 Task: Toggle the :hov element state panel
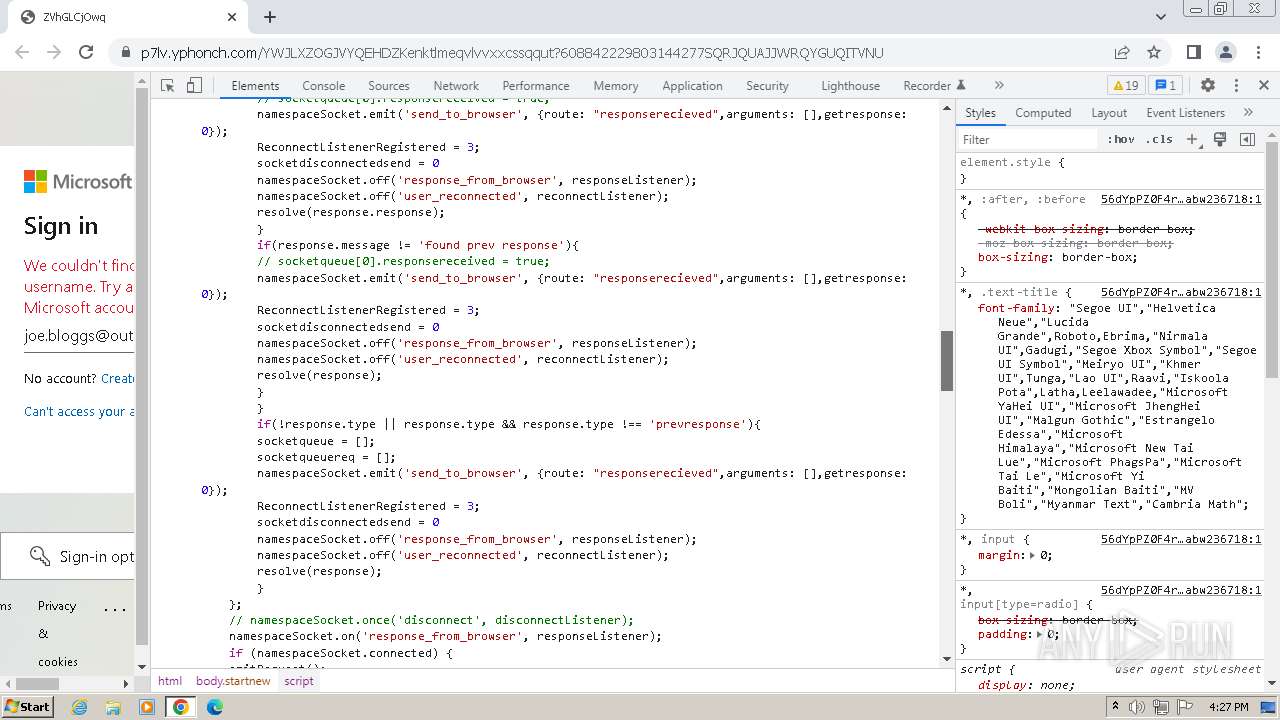(x=1121, y=140)
